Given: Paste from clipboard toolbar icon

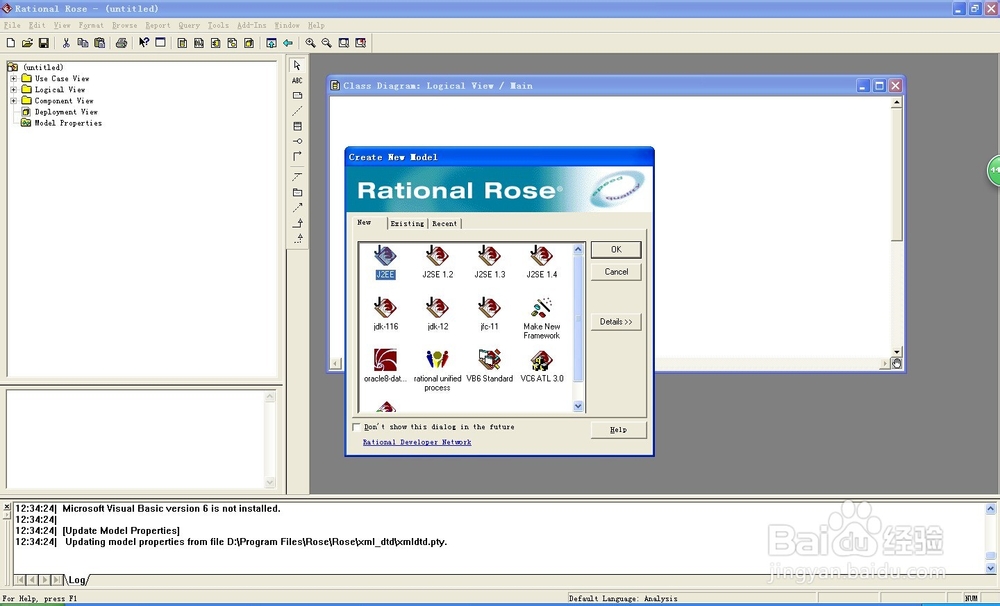Looking at the screenshot, I should tap(99, 43).
